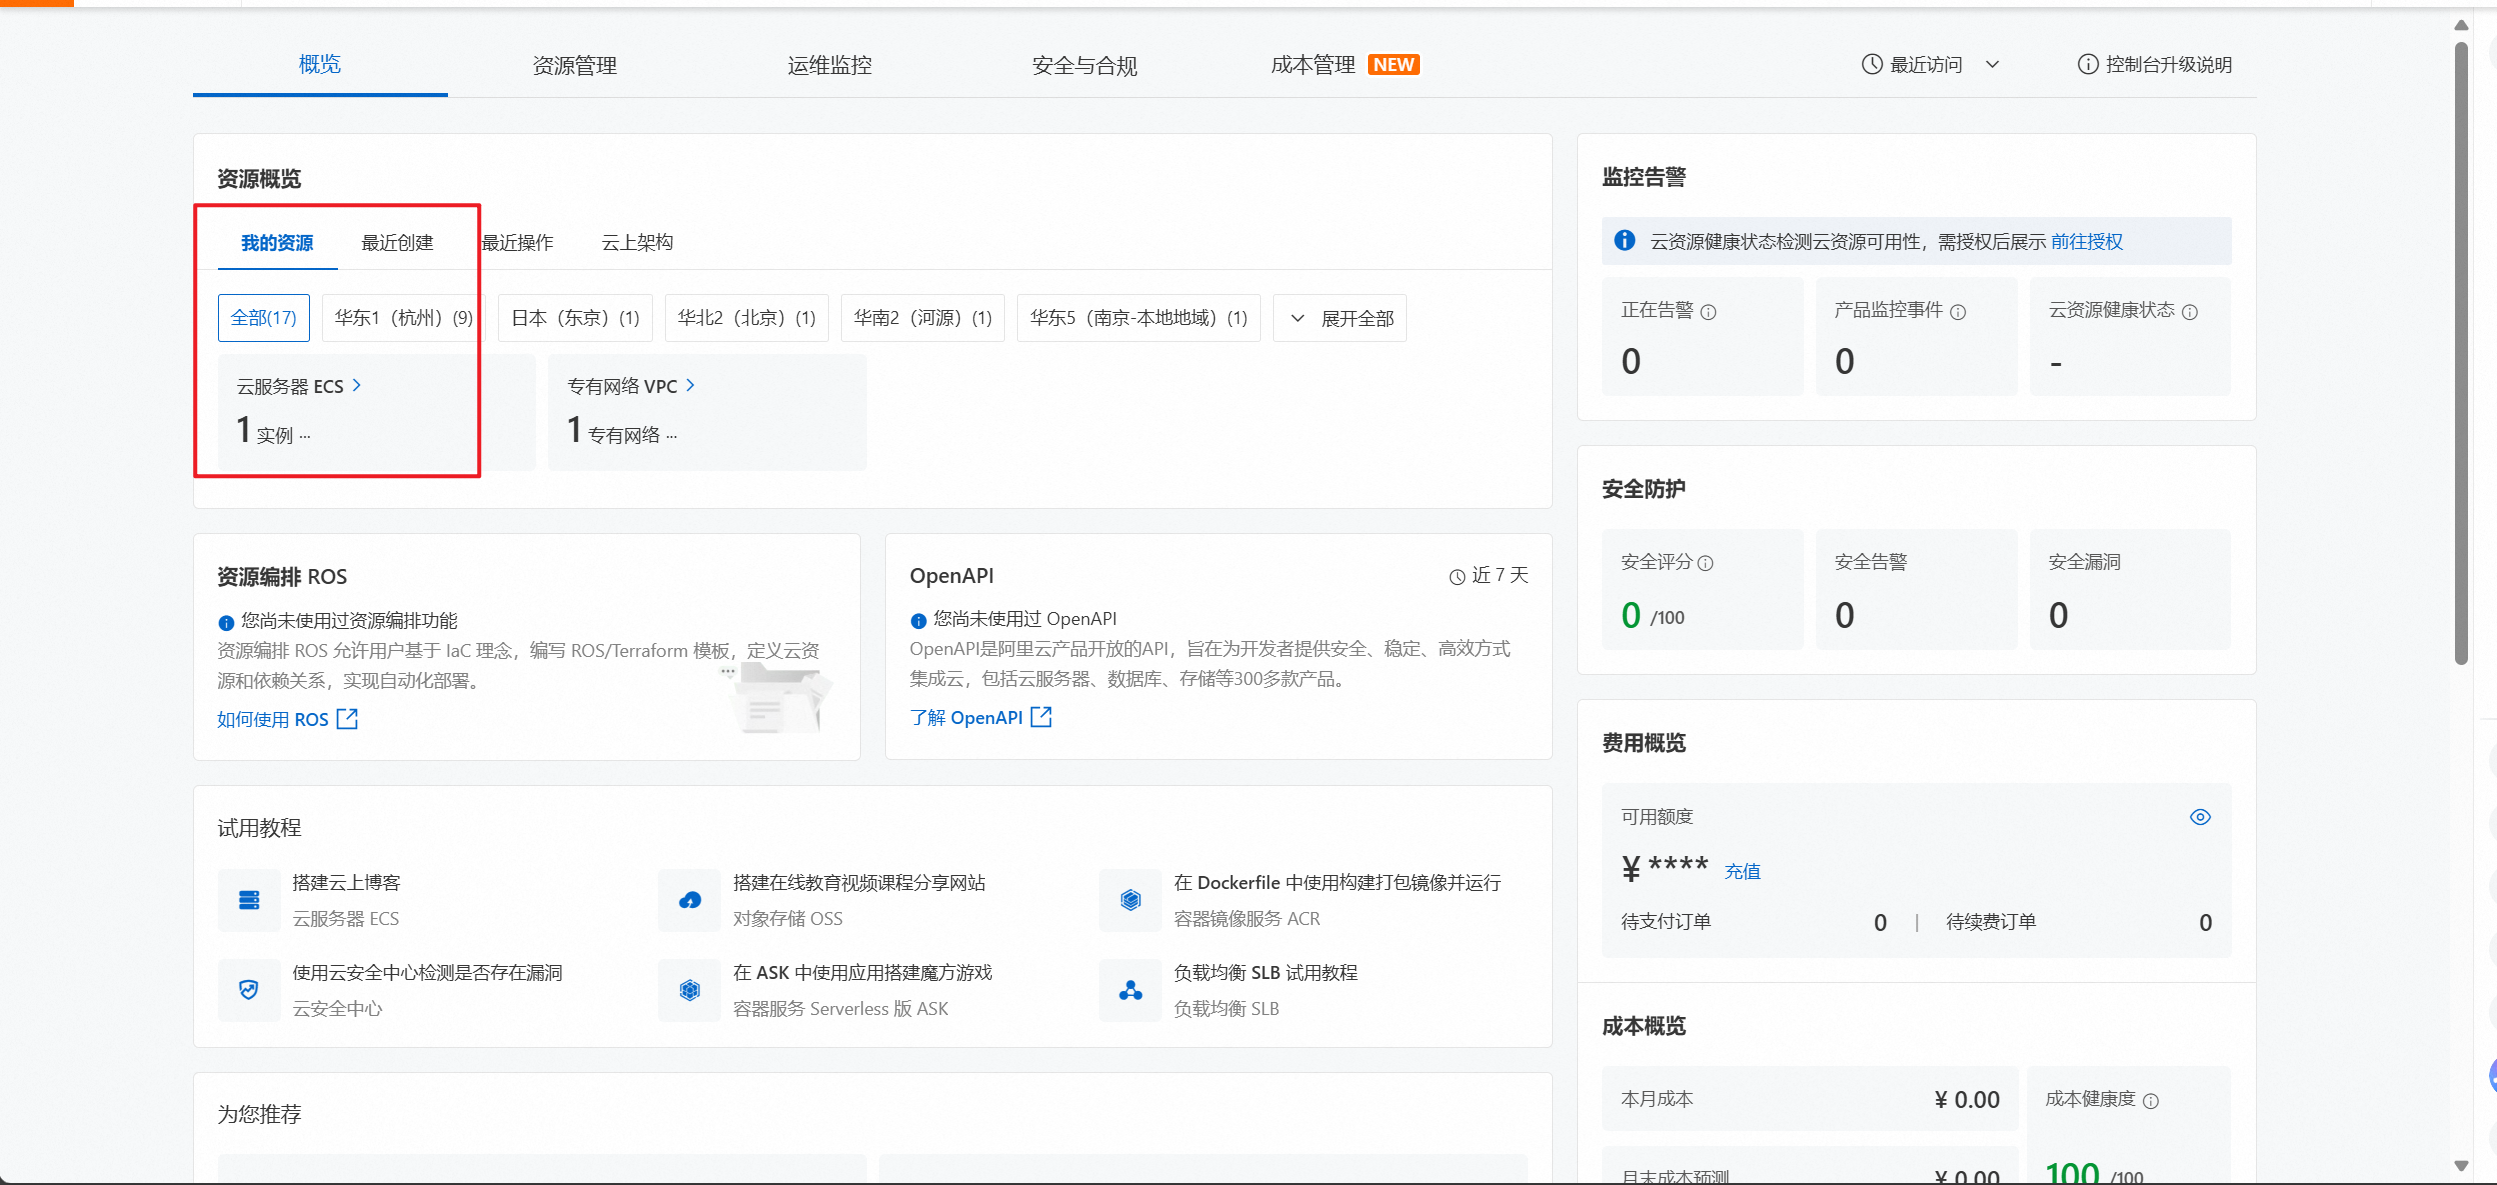The image size is (2497, 1185).
Task: Click info icon by 您尚未使用过 OpenAPI
Action: point(918,621)
